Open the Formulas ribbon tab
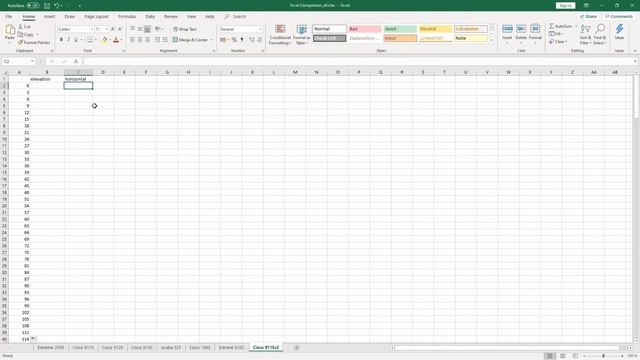This screenshot has width=640, height=360. coord(127,16)
